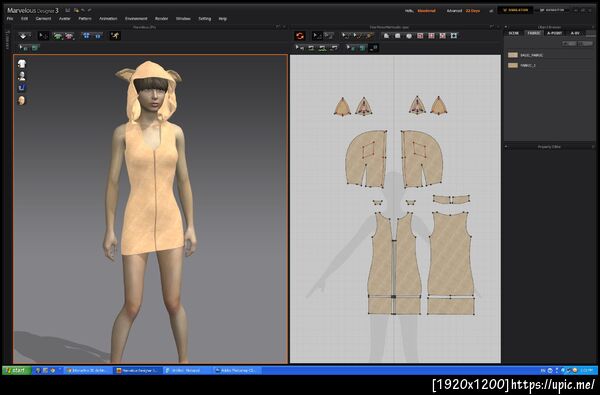Collapse the Property Editor panel arrow
The width and height of the screenshot is (600, 395).
point(506,147)
